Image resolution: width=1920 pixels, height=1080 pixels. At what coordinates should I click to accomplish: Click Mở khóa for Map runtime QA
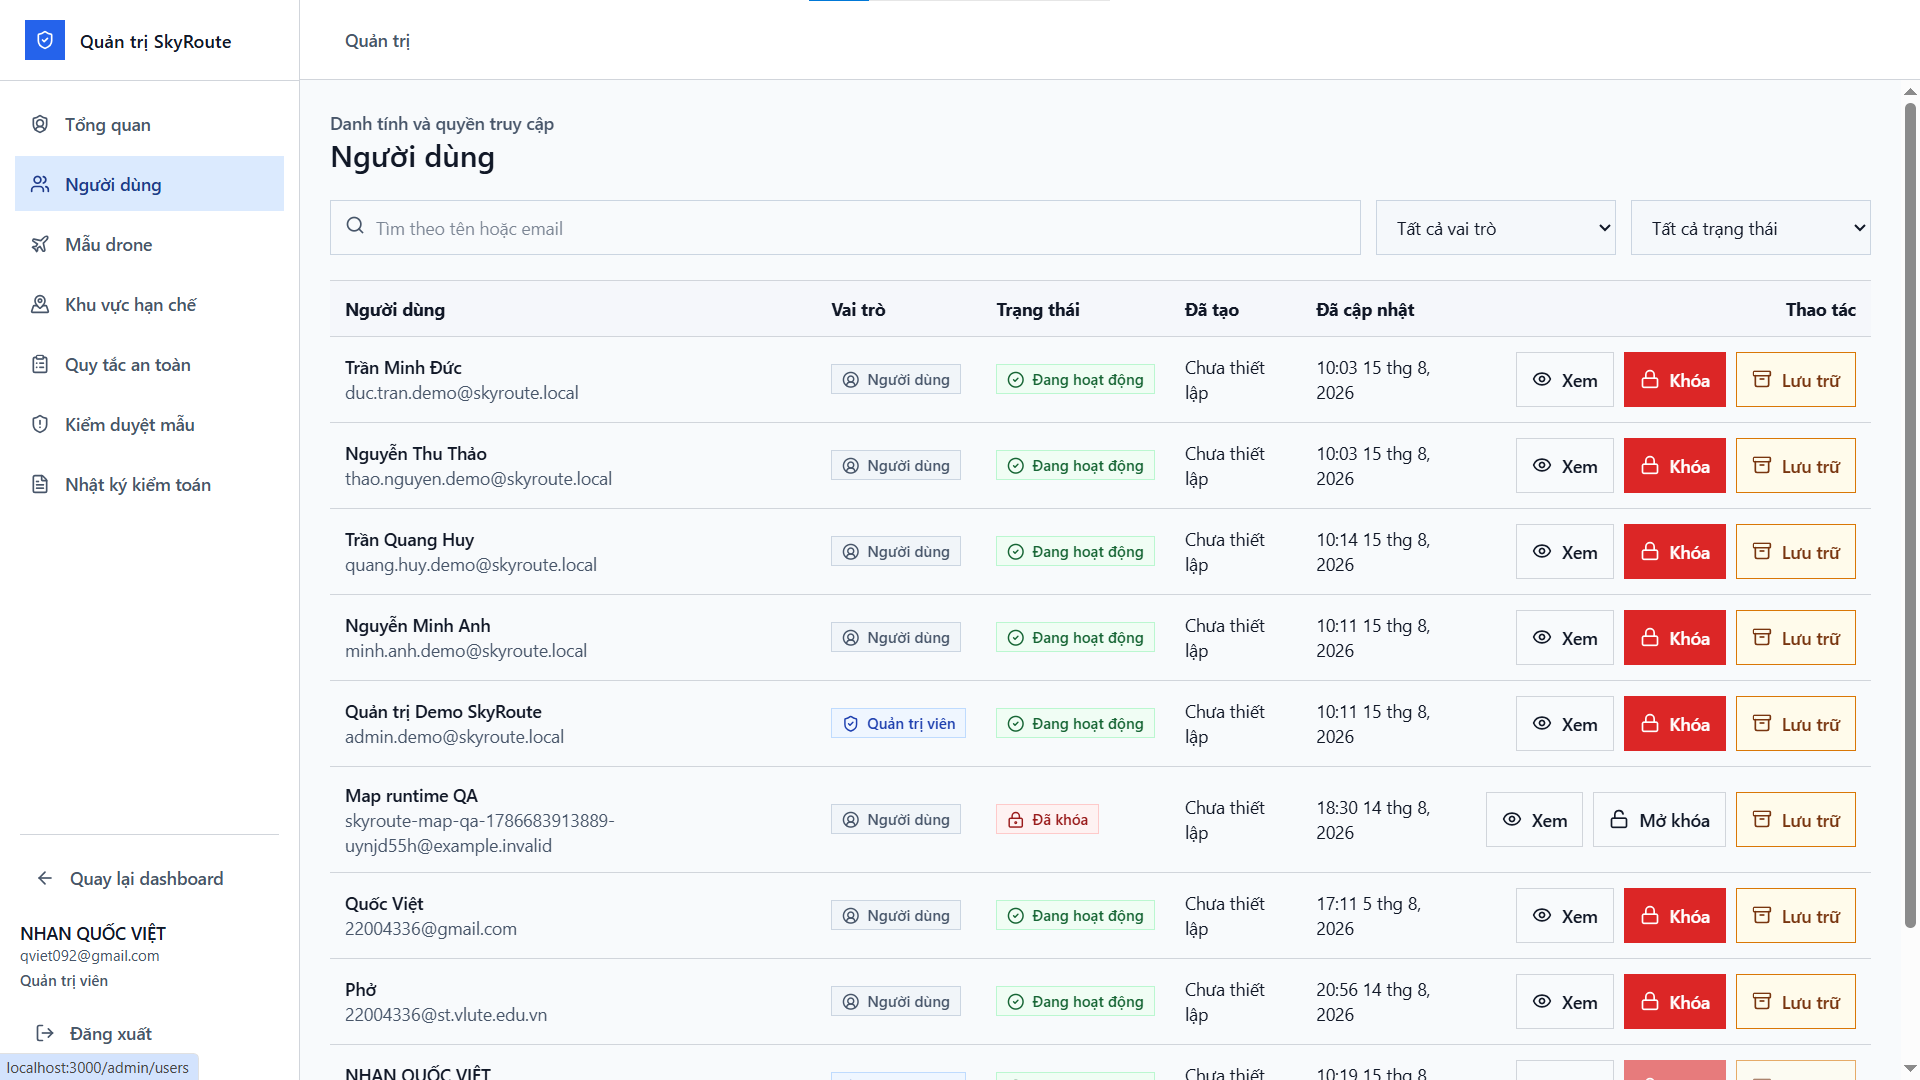pos(1659,820)
